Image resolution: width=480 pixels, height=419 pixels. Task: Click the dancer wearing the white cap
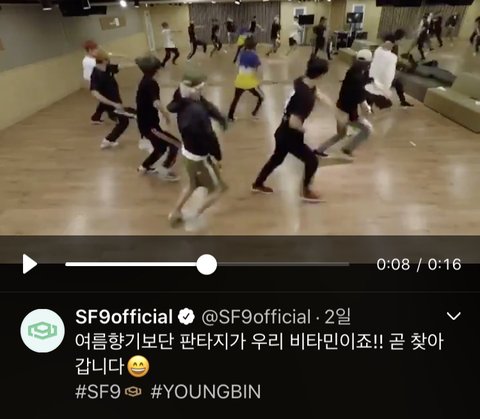(x=352, y=103)
